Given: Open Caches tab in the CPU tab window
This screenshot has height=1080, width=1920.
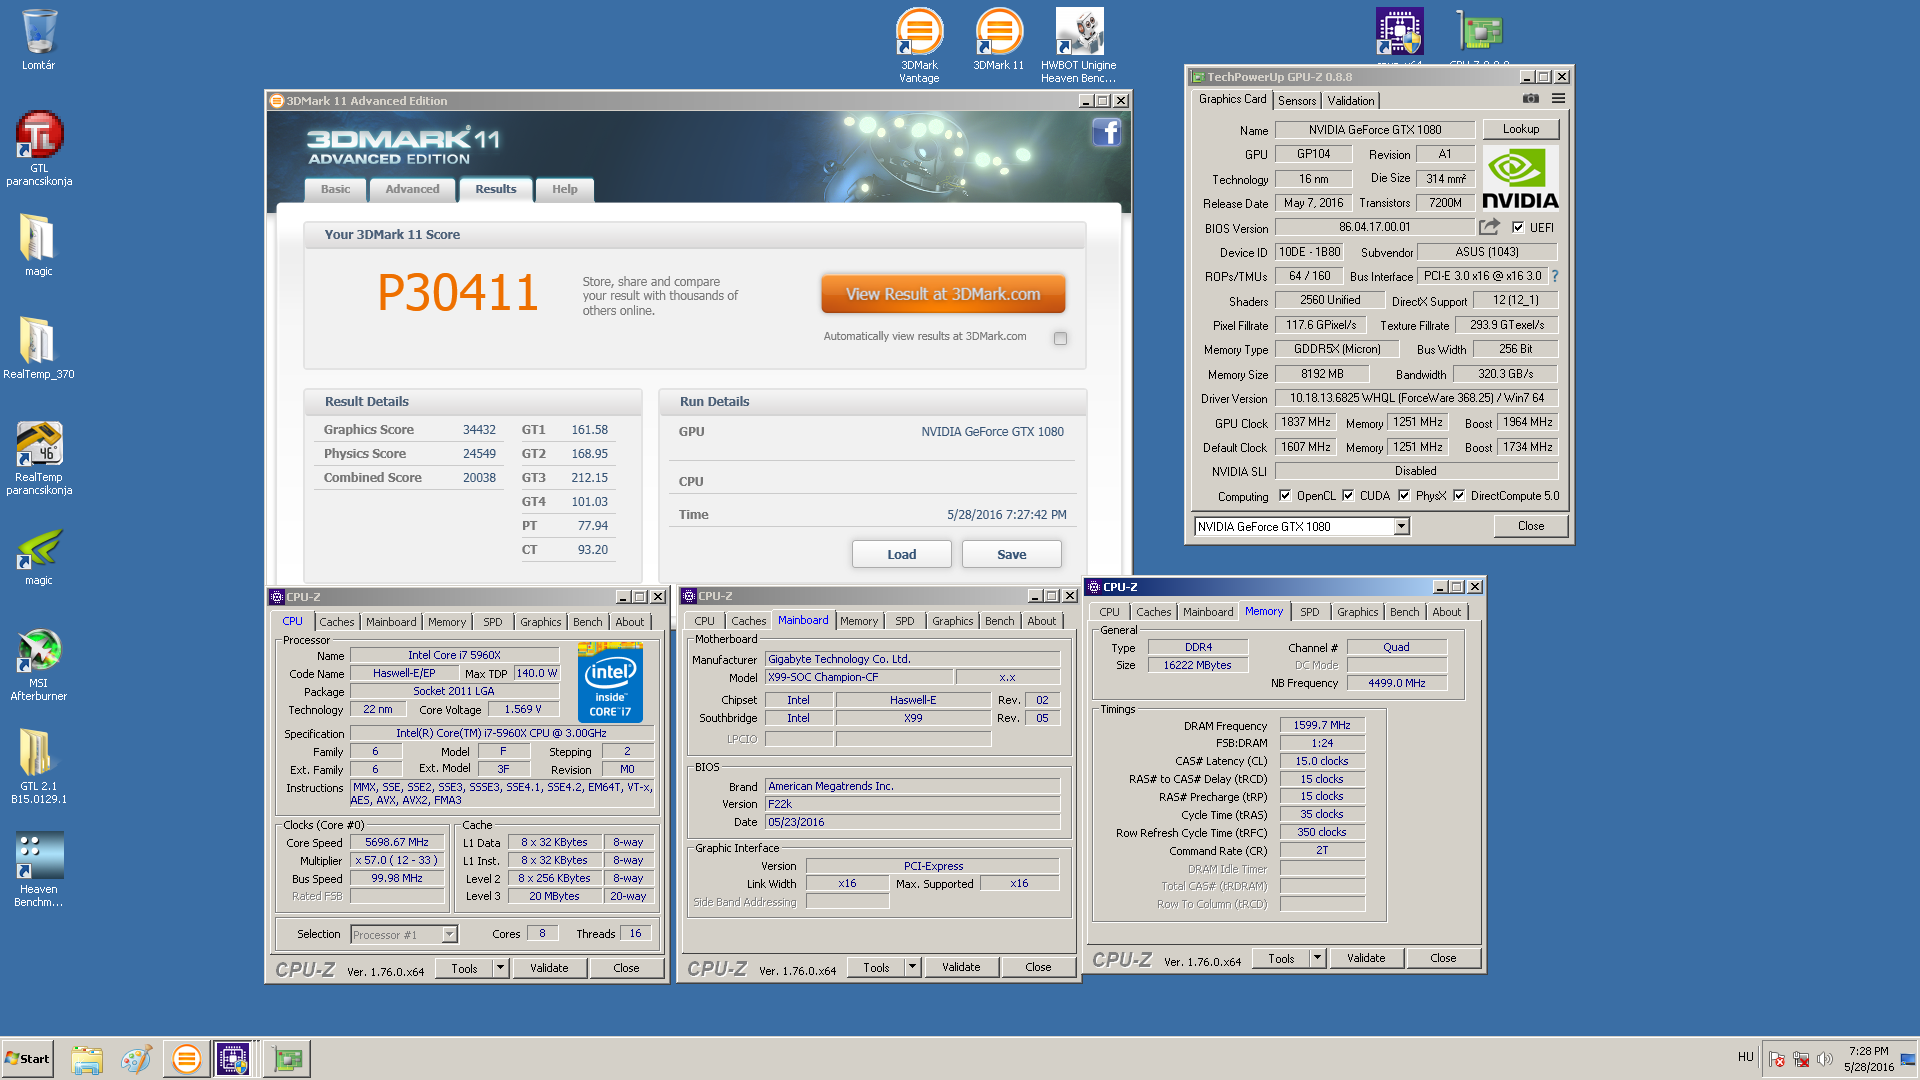Looking at the screenshot, I should coord(336,622).
